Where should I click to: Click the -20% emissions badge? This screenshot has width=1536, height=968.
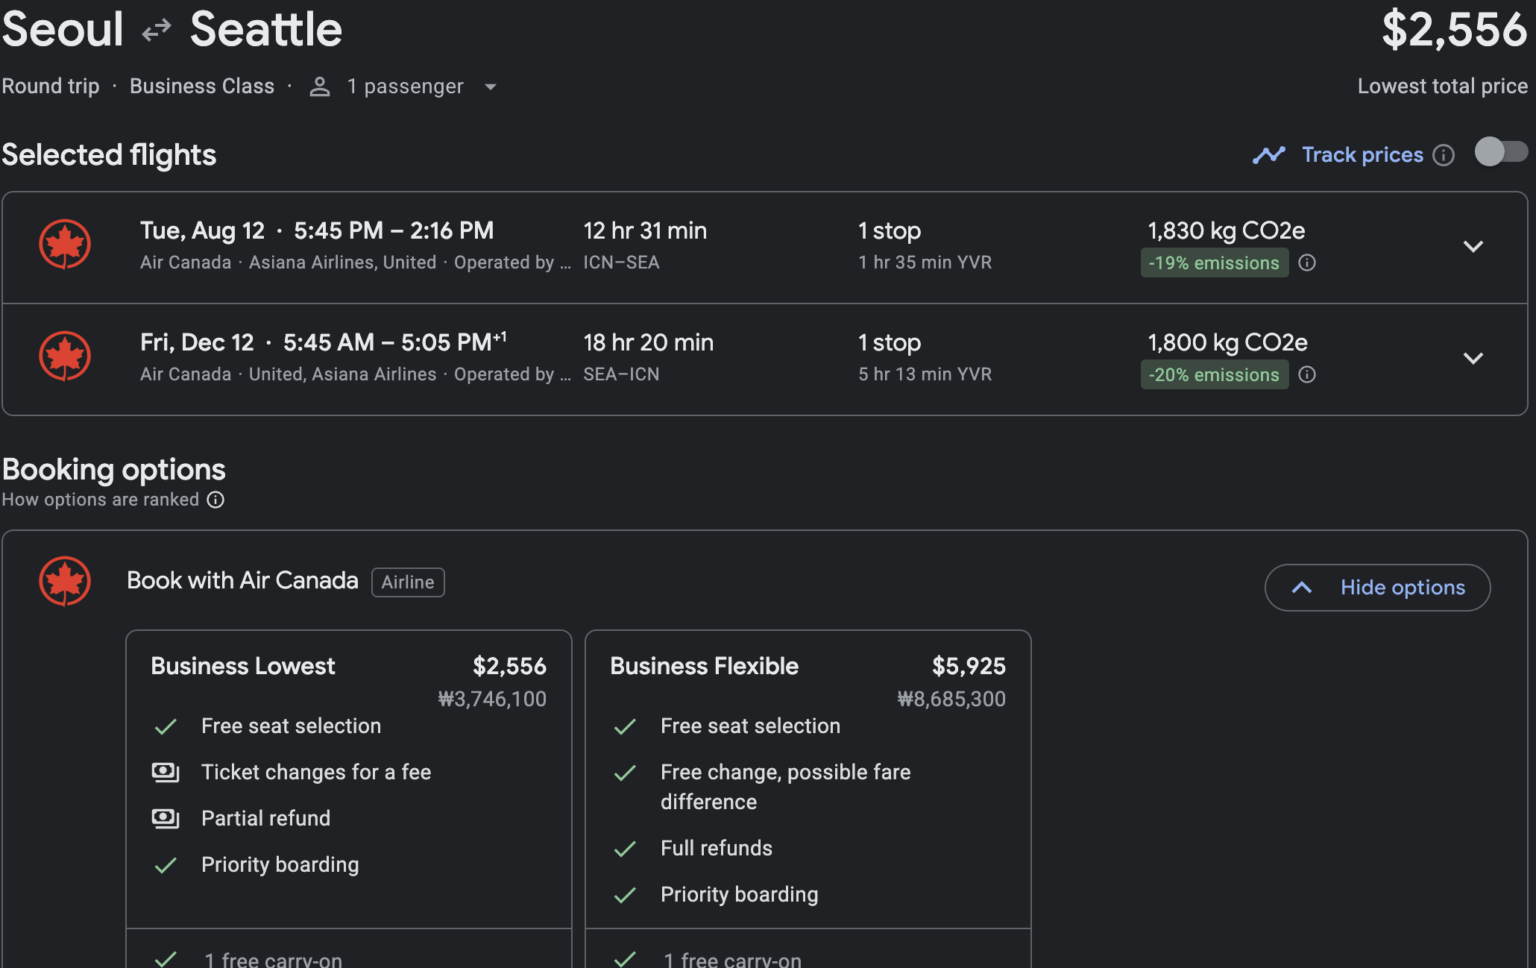tap(1214, 375)
